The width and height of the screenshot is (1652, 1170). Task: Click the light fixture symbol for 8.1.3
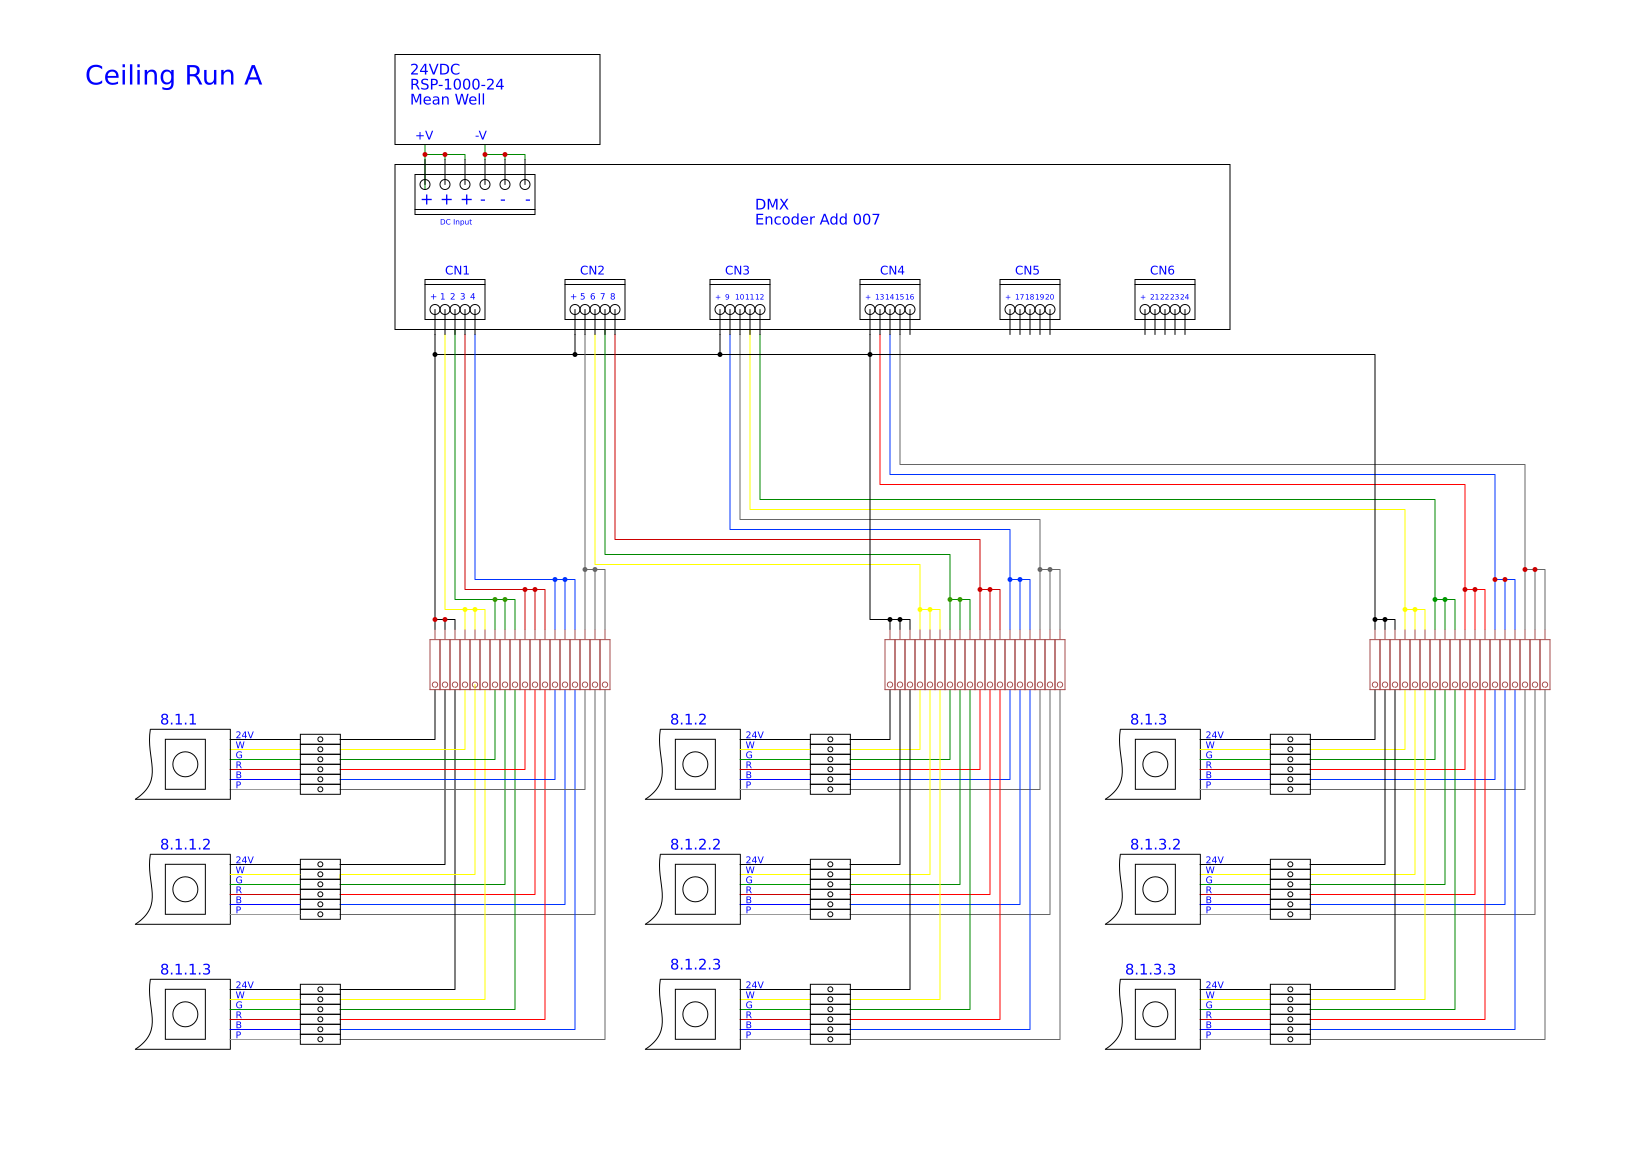coord(1153,765)
